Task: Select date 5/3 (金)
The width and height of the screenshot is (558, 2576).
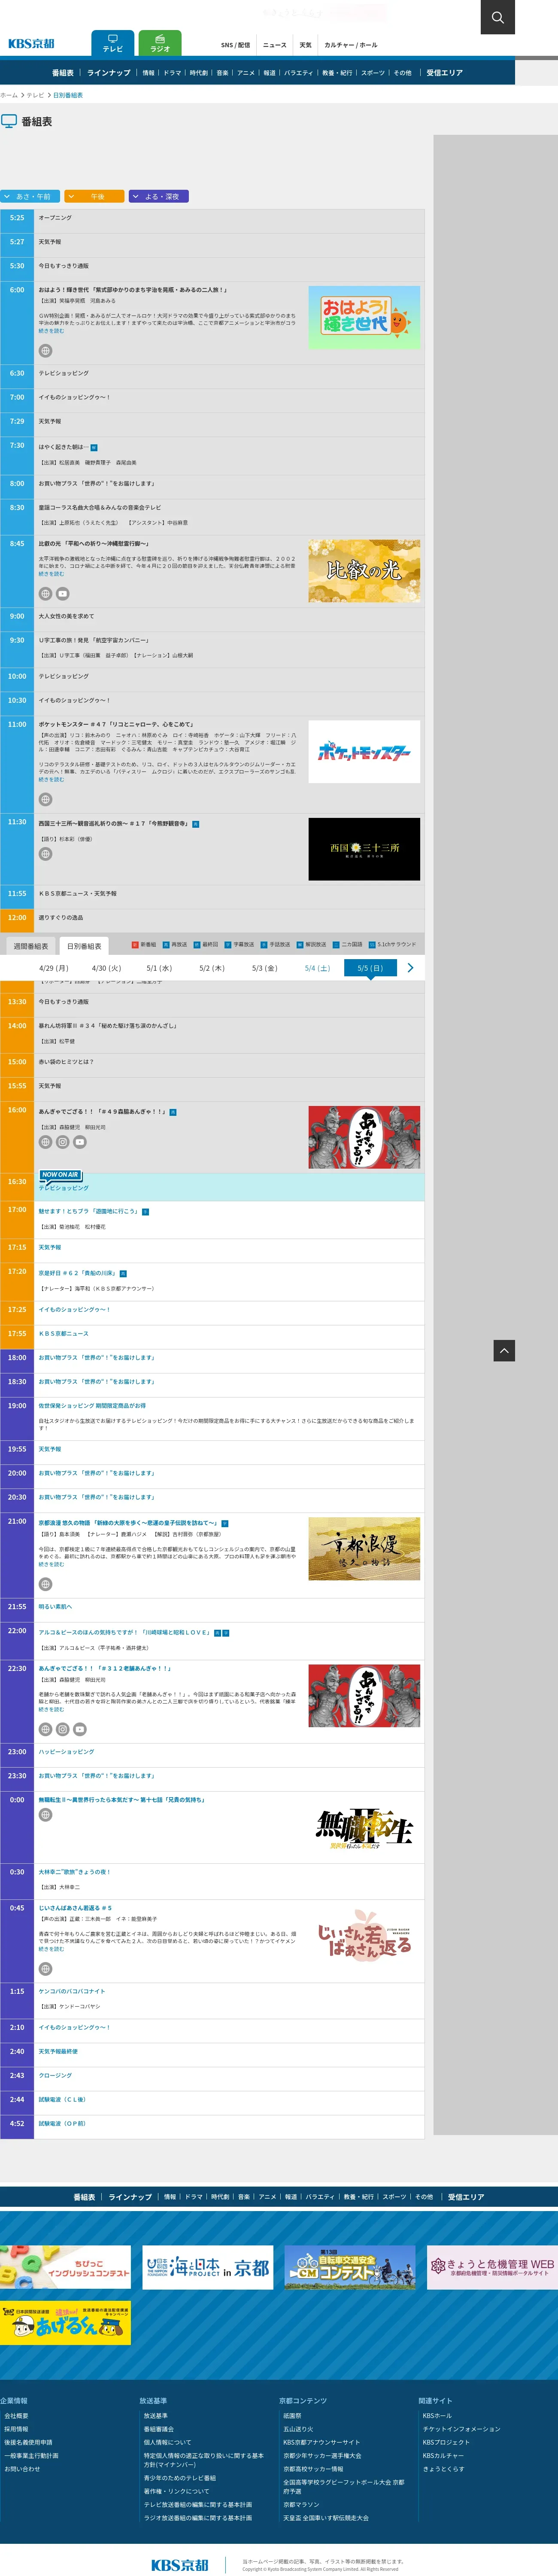Action: (x=265, y=968)
